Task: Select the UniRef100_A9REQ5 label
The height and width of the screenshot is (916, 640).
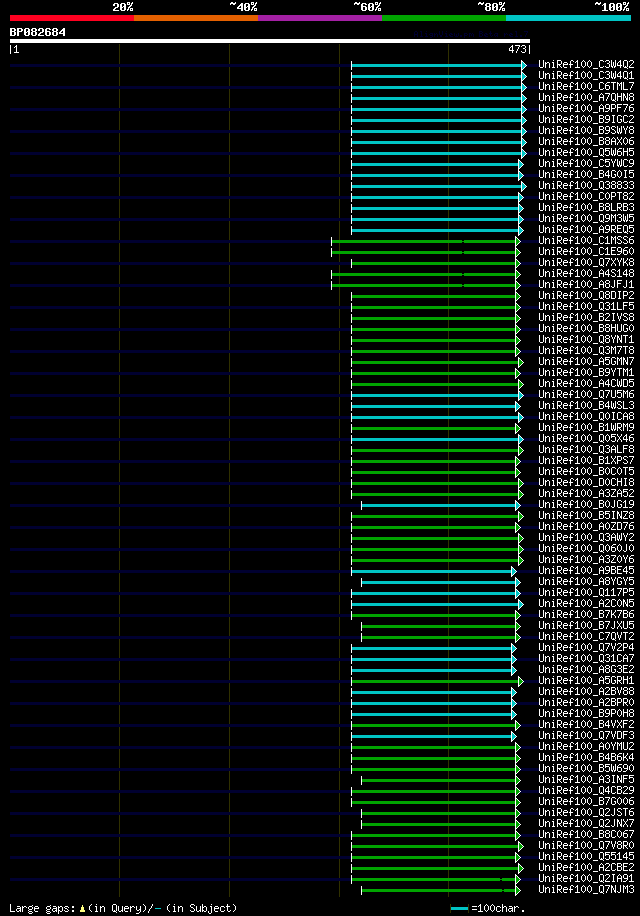Action: tap(586, 230)
